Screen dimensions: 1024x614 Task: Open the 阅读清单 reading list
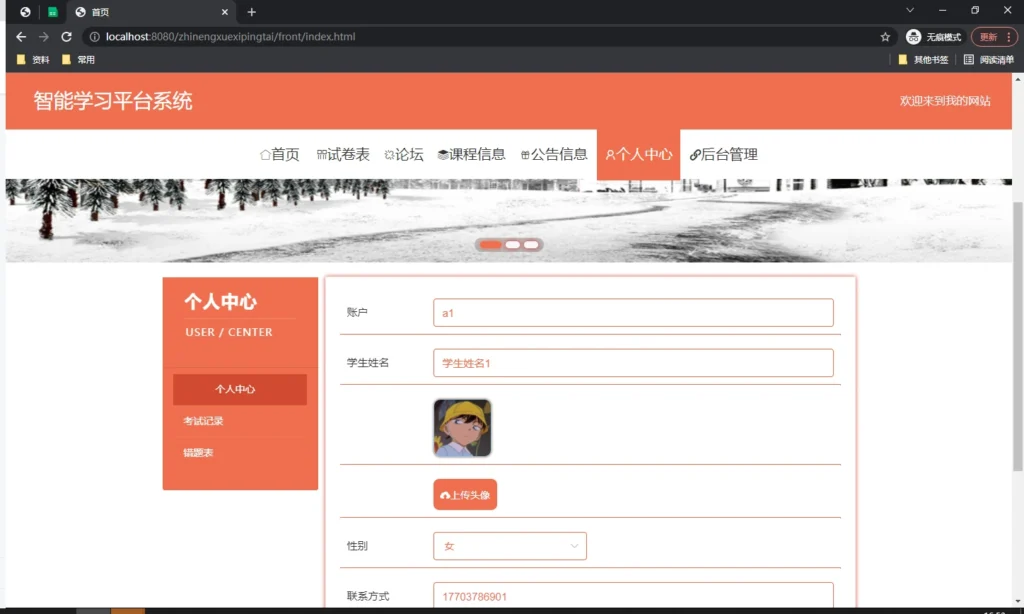(988, 60)
